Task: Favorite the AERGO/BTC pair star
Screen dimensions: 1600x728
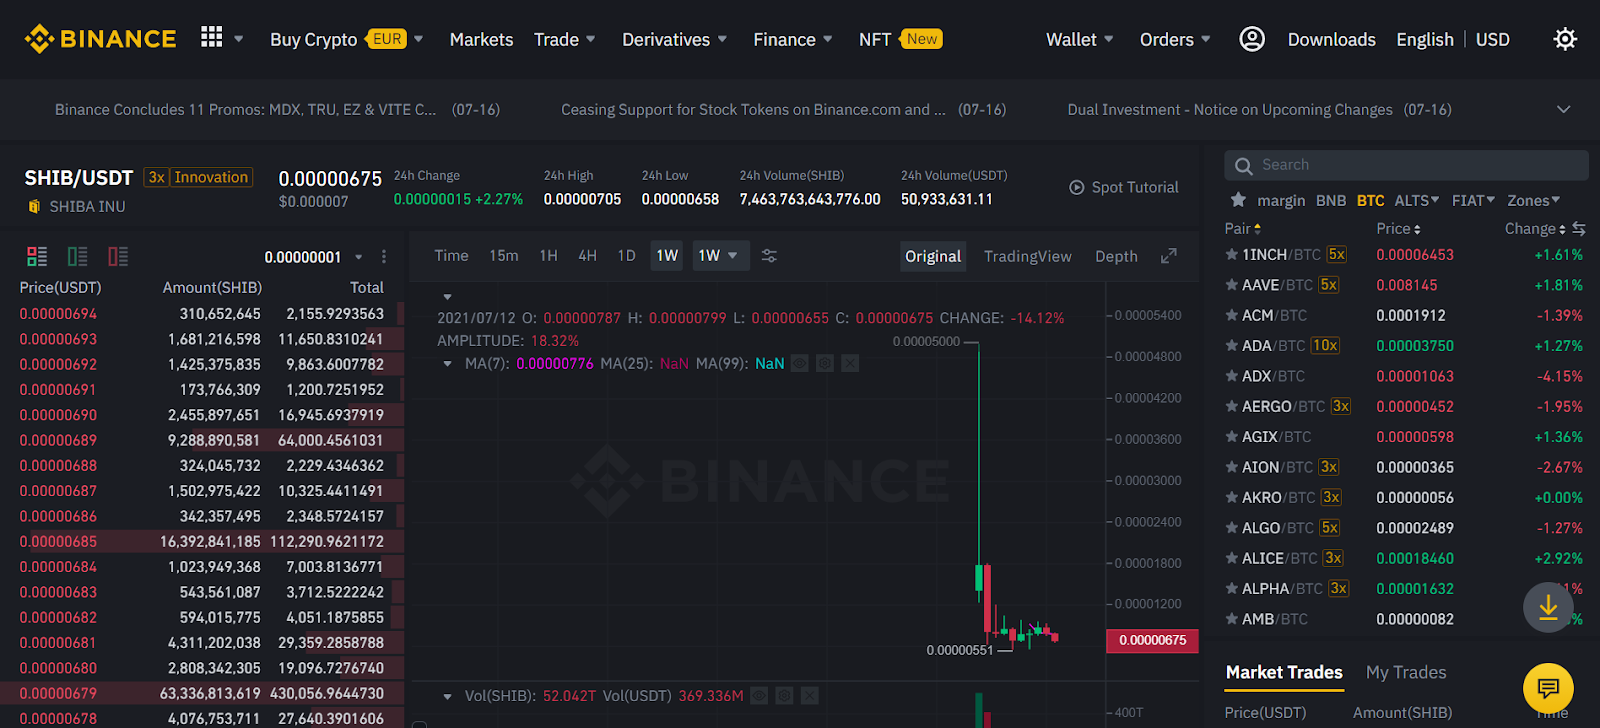Action: 1232,407
